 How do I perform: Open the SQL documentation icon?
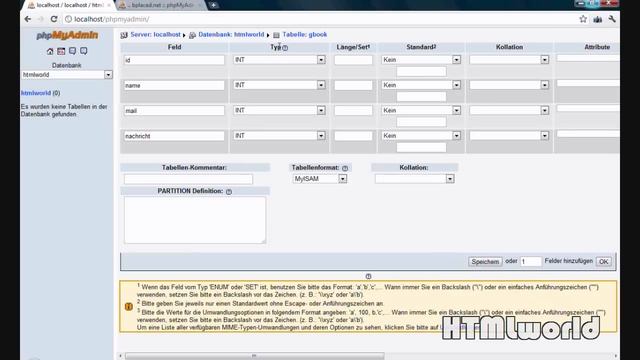tap(84, 51)
